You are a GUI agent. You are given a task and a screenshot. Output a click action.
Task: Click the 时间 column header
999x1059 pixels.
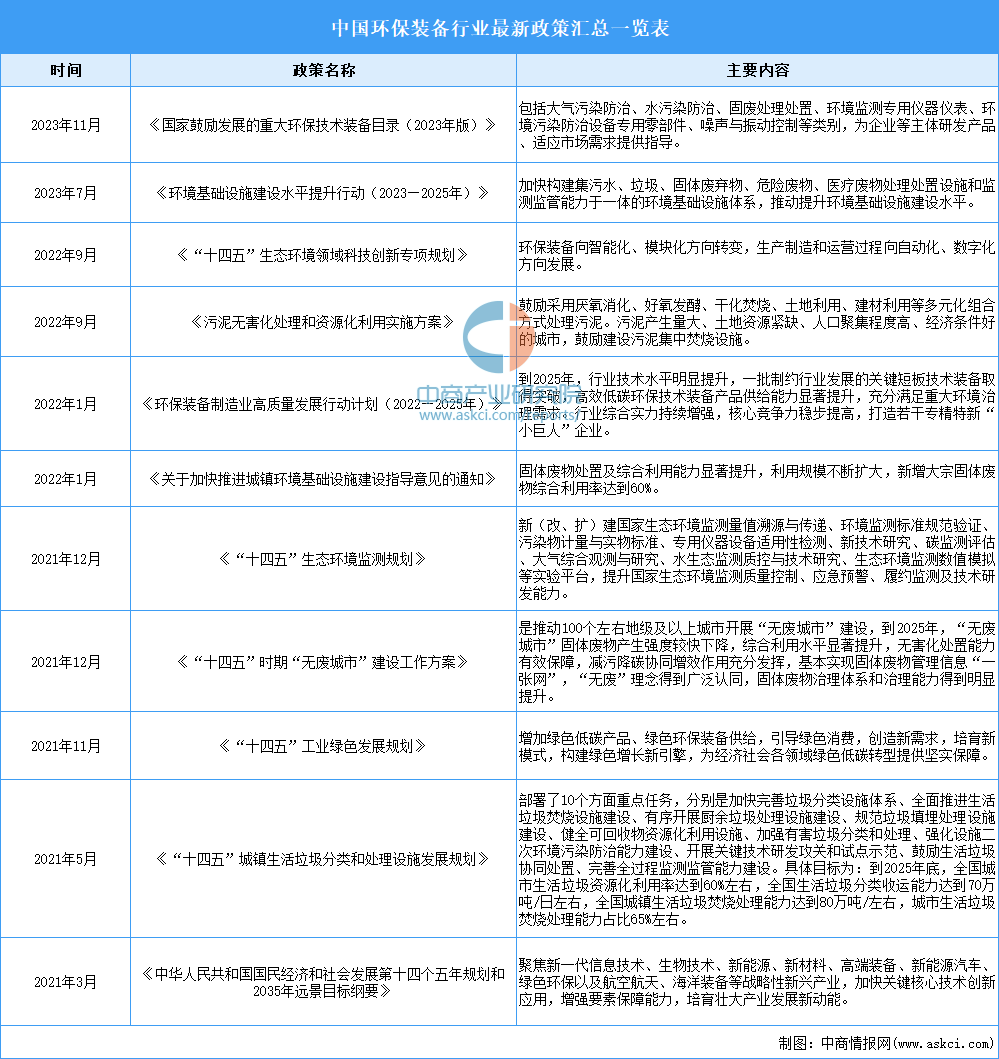[66, 70]
